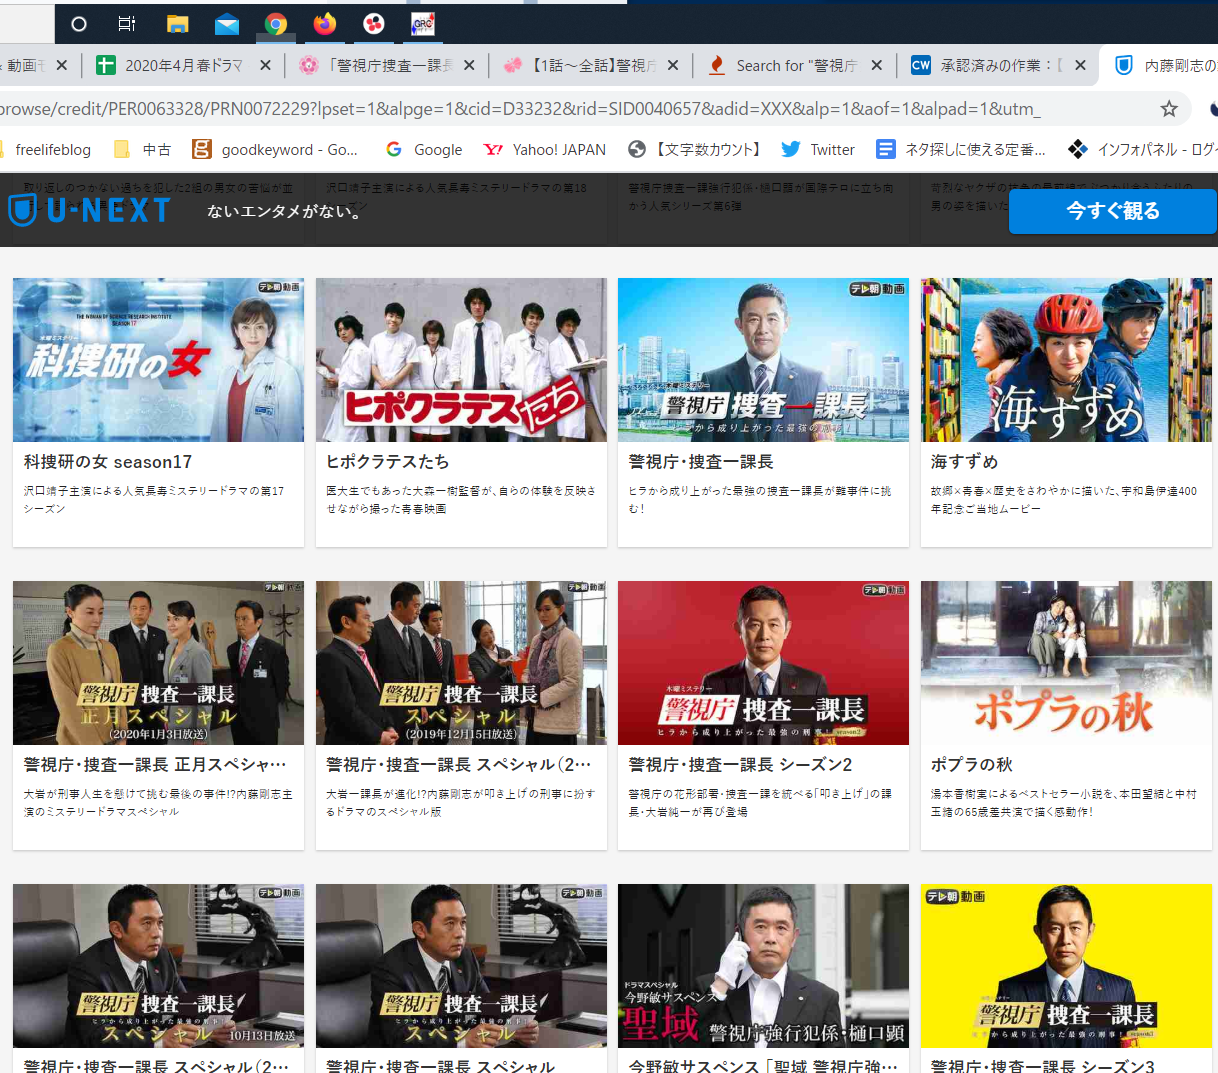Click the 今すぐ観る button

(x=1113, y=211)
